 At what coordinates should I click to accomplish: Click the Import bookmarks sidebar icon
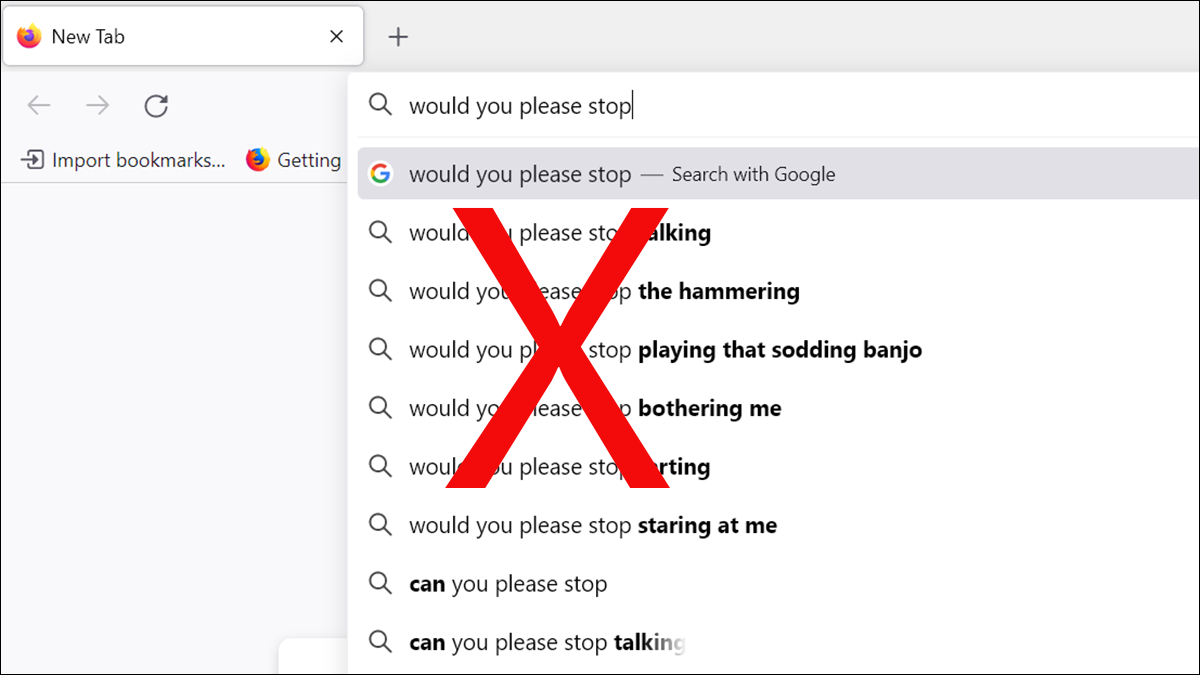coord(33,160)
